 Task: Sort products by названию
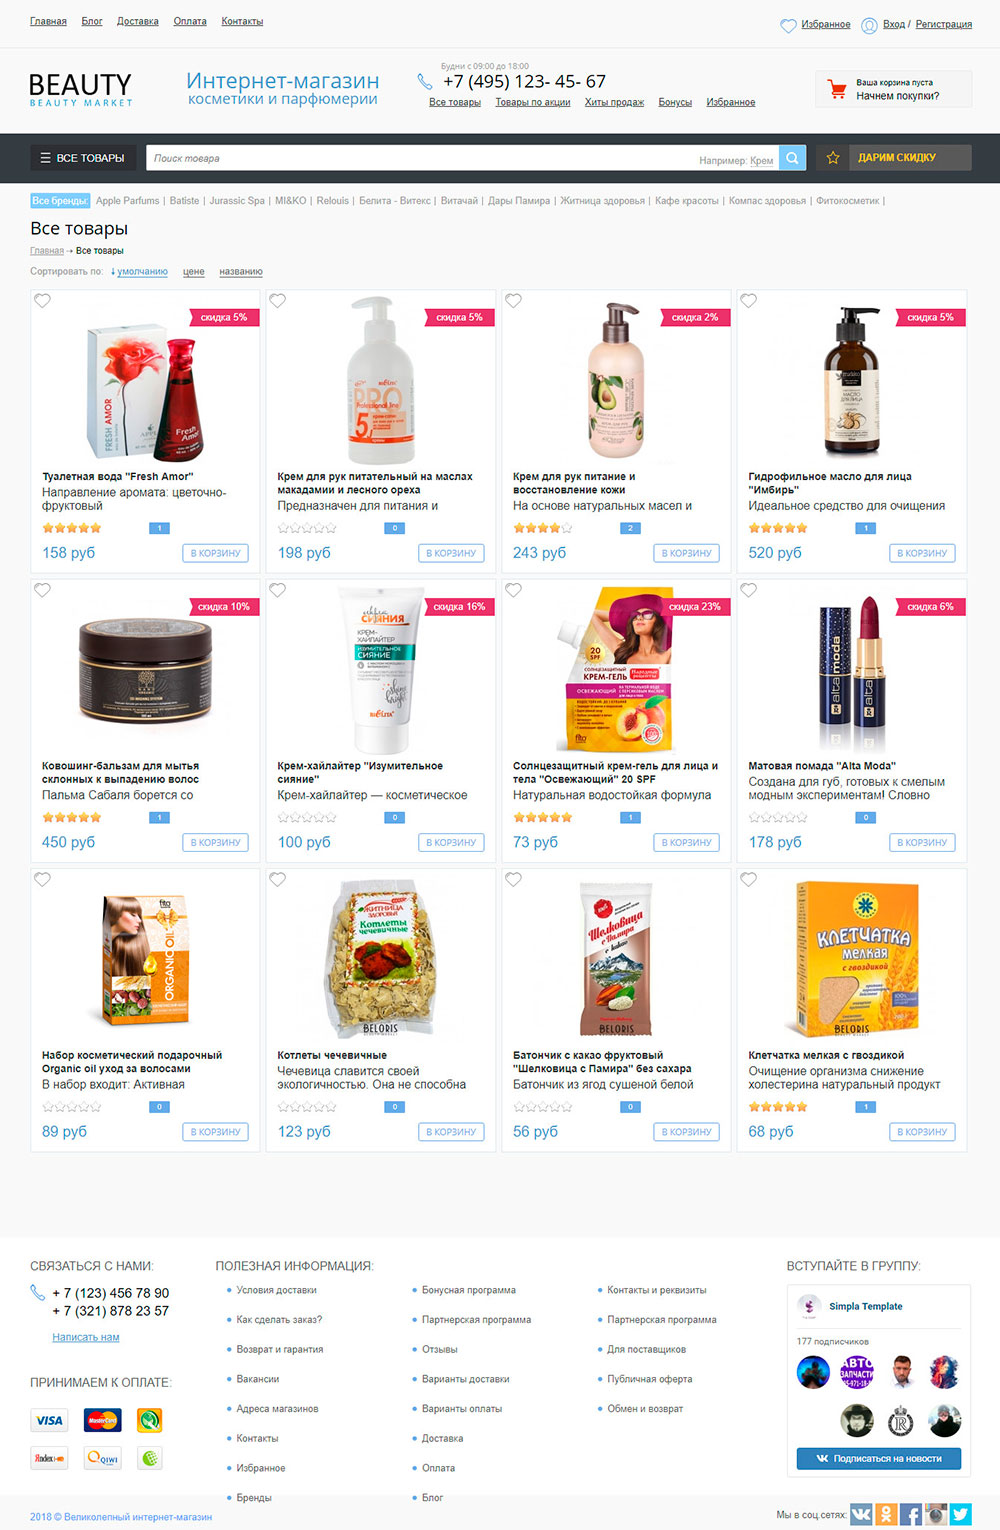pos(241,272)
